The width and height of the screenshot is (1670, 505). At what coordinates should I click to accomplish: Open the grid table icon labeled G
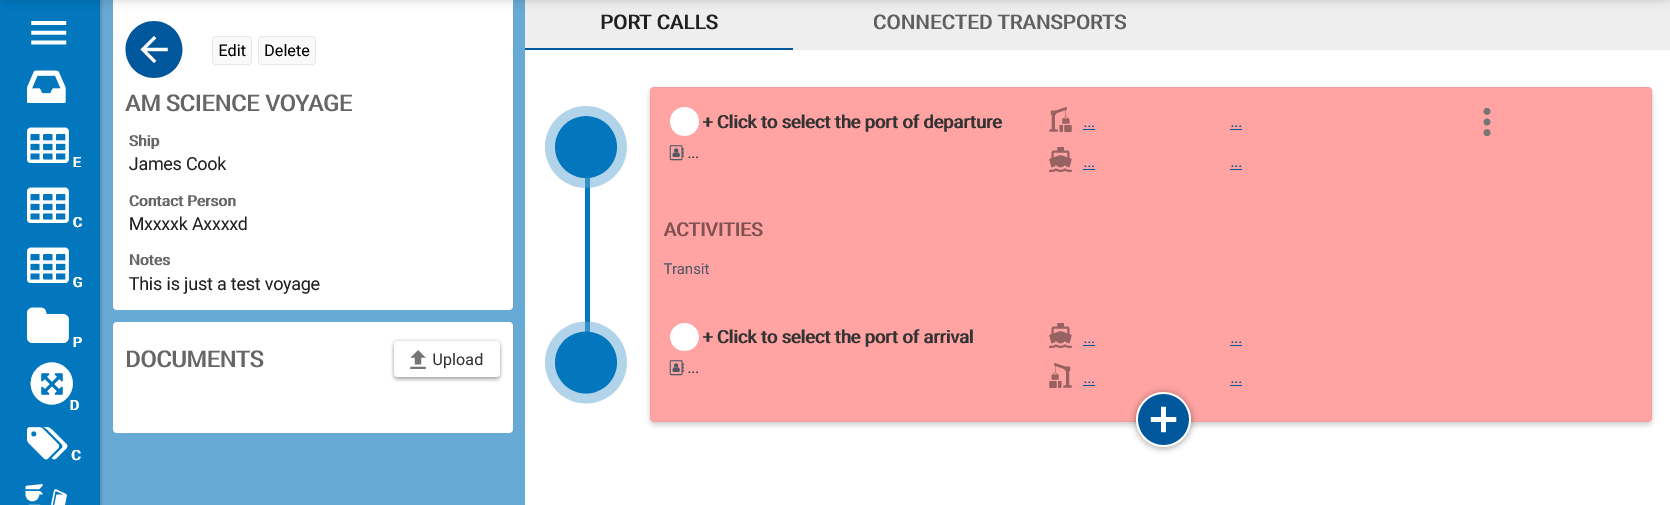pos(48,266)
